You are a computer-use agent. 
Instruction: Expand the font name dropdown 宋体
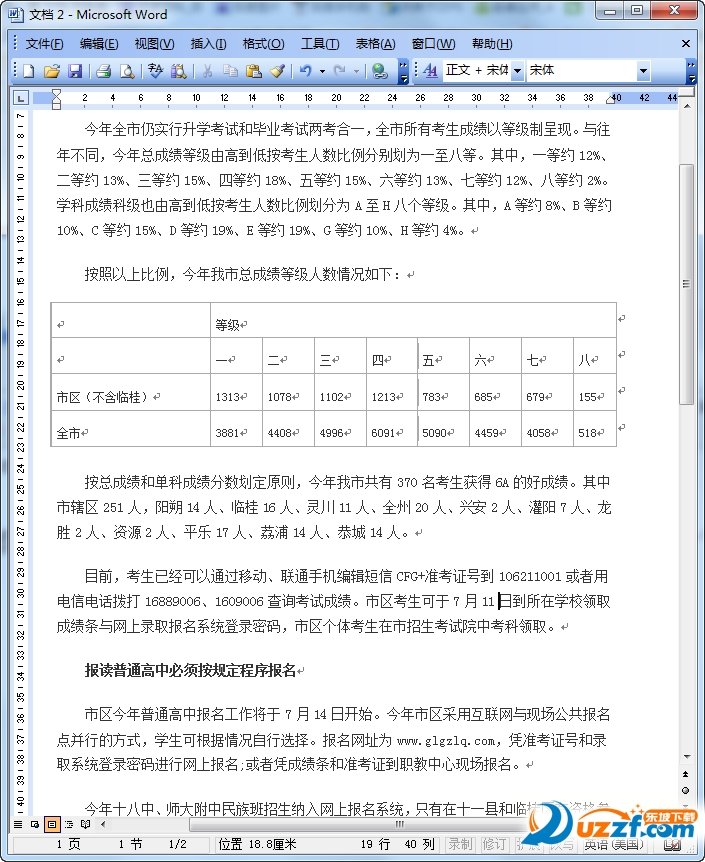coord(643,71)
